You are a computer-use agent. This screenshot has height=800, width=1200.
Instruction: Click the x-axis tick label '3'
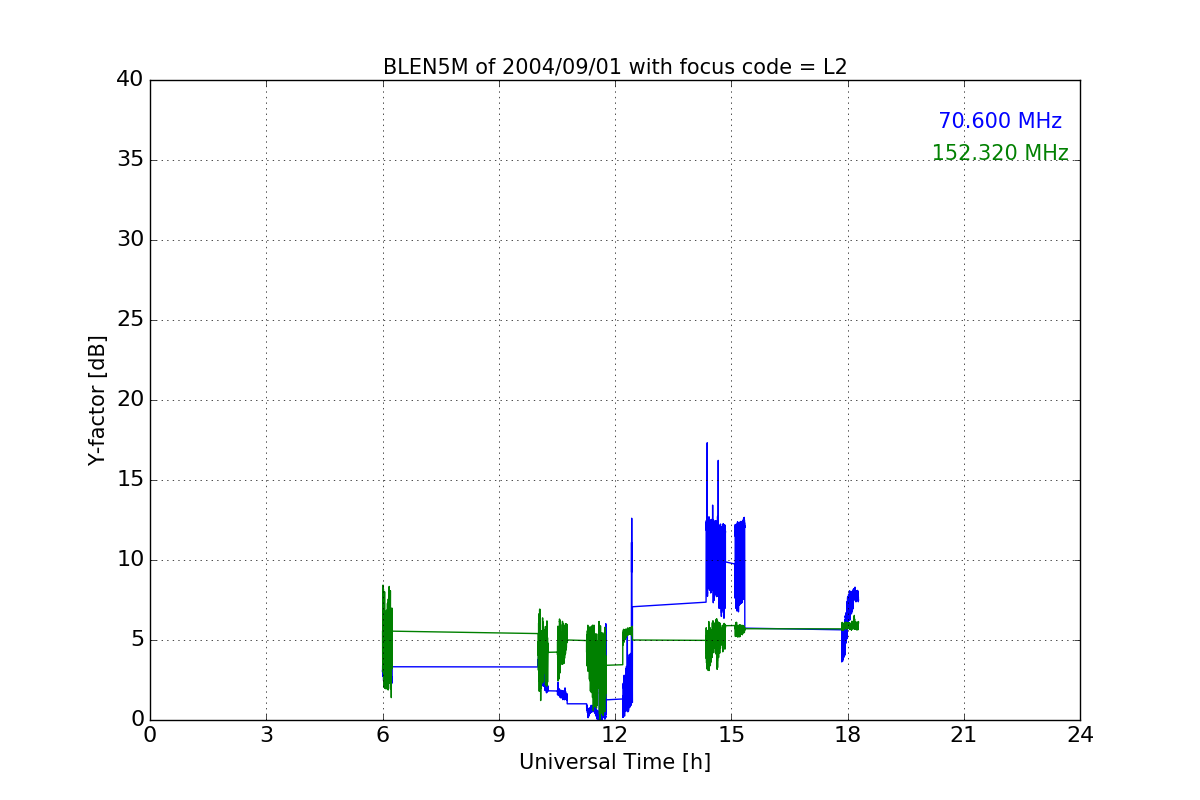click(266, 735)
